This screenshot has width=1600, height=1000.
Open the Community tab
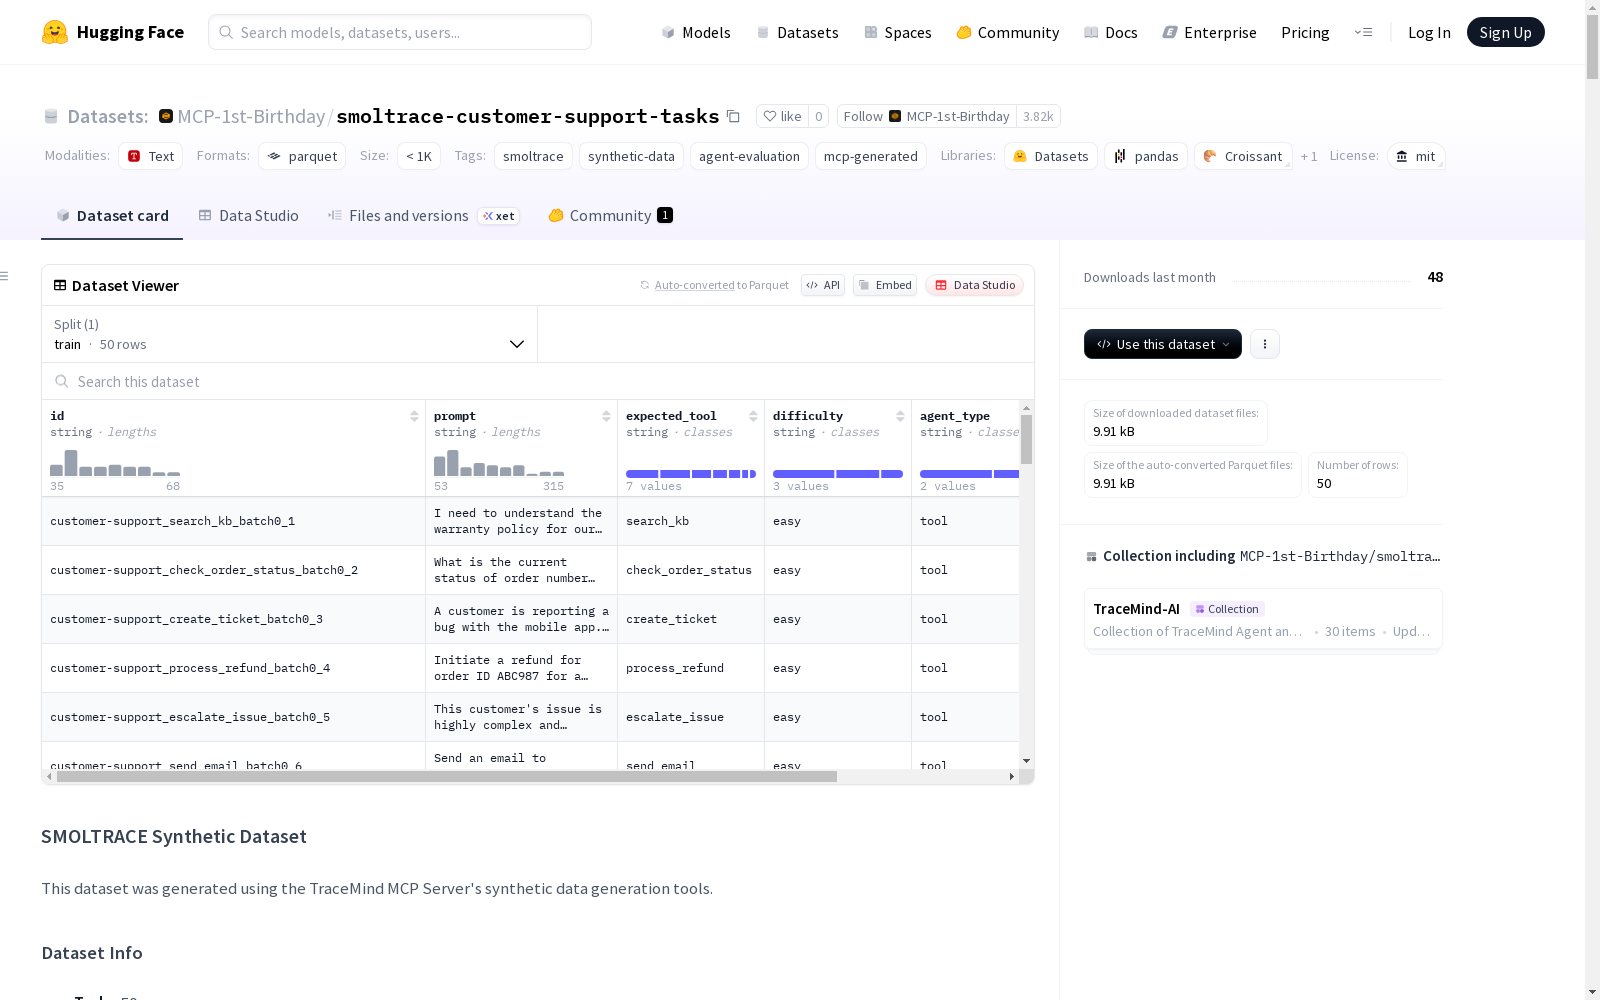click(x=610, y=216)
